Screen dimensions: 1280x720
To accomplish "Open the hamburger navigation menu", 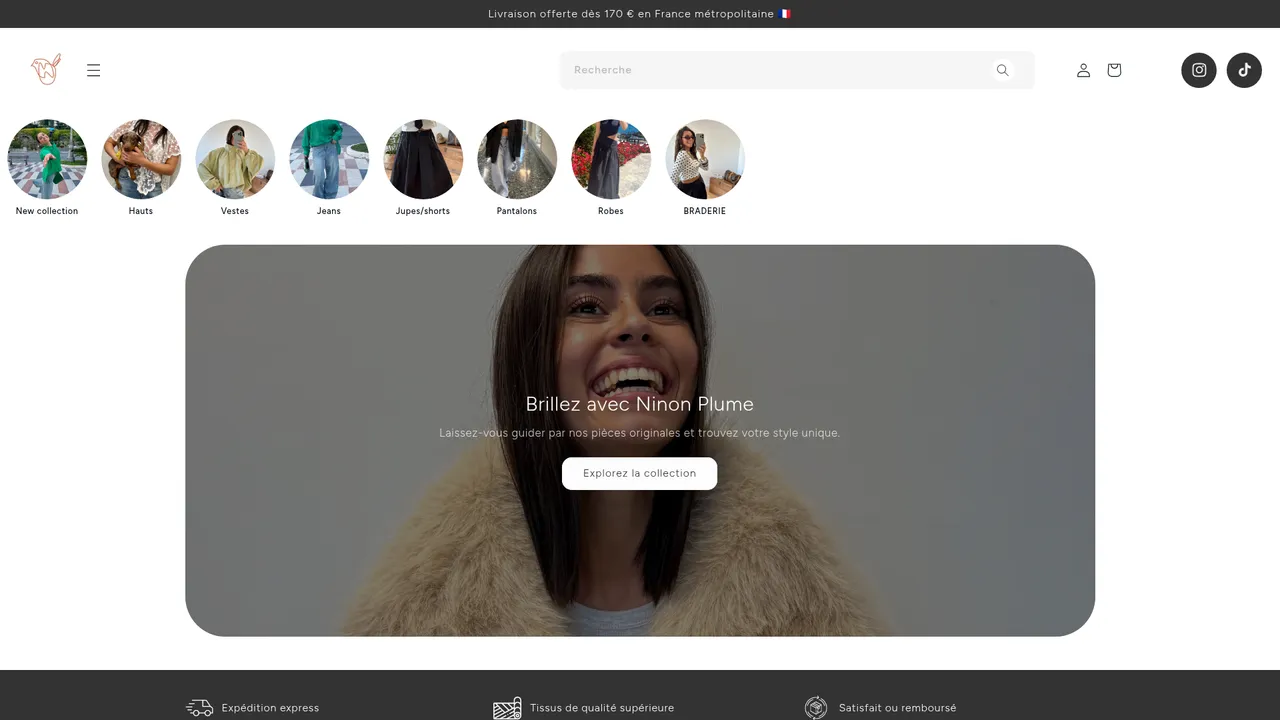I will click(93, 70).
